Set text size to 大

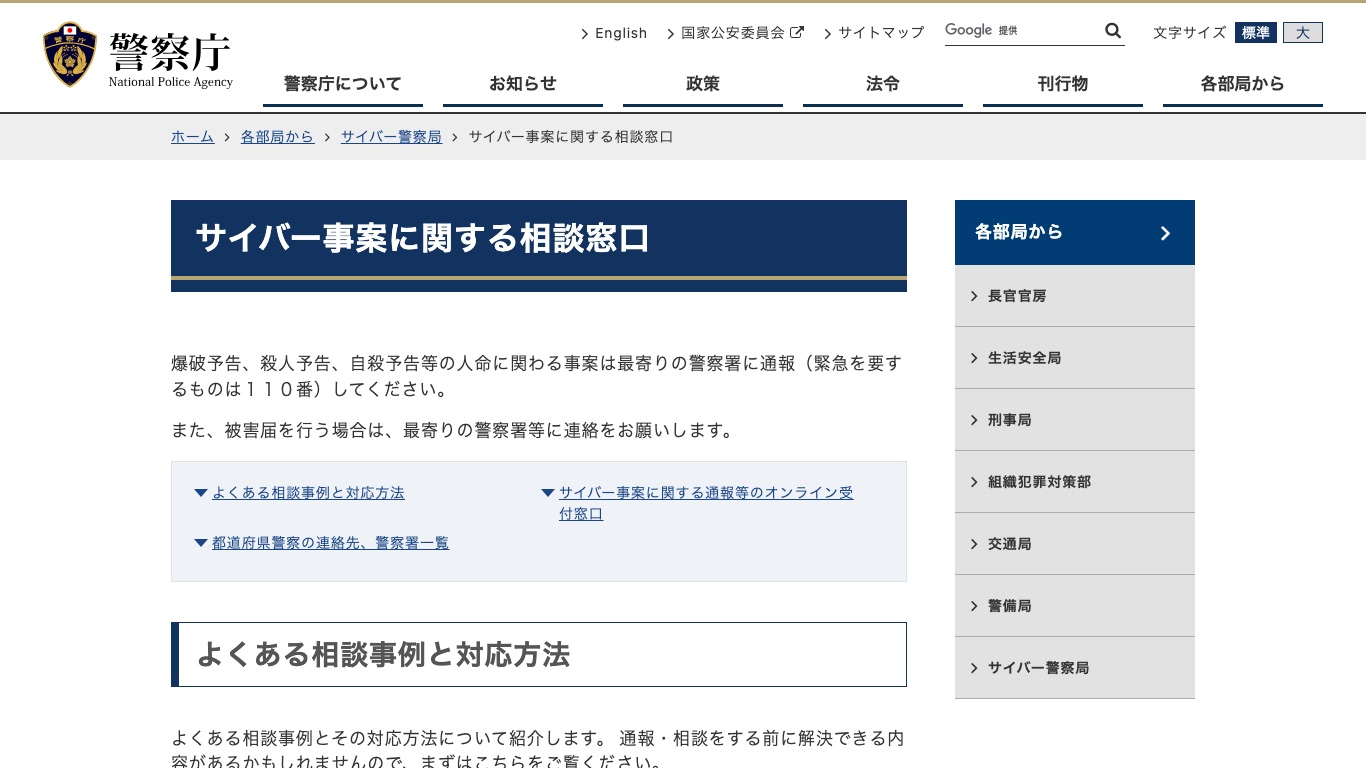(x=1303, y=33)
